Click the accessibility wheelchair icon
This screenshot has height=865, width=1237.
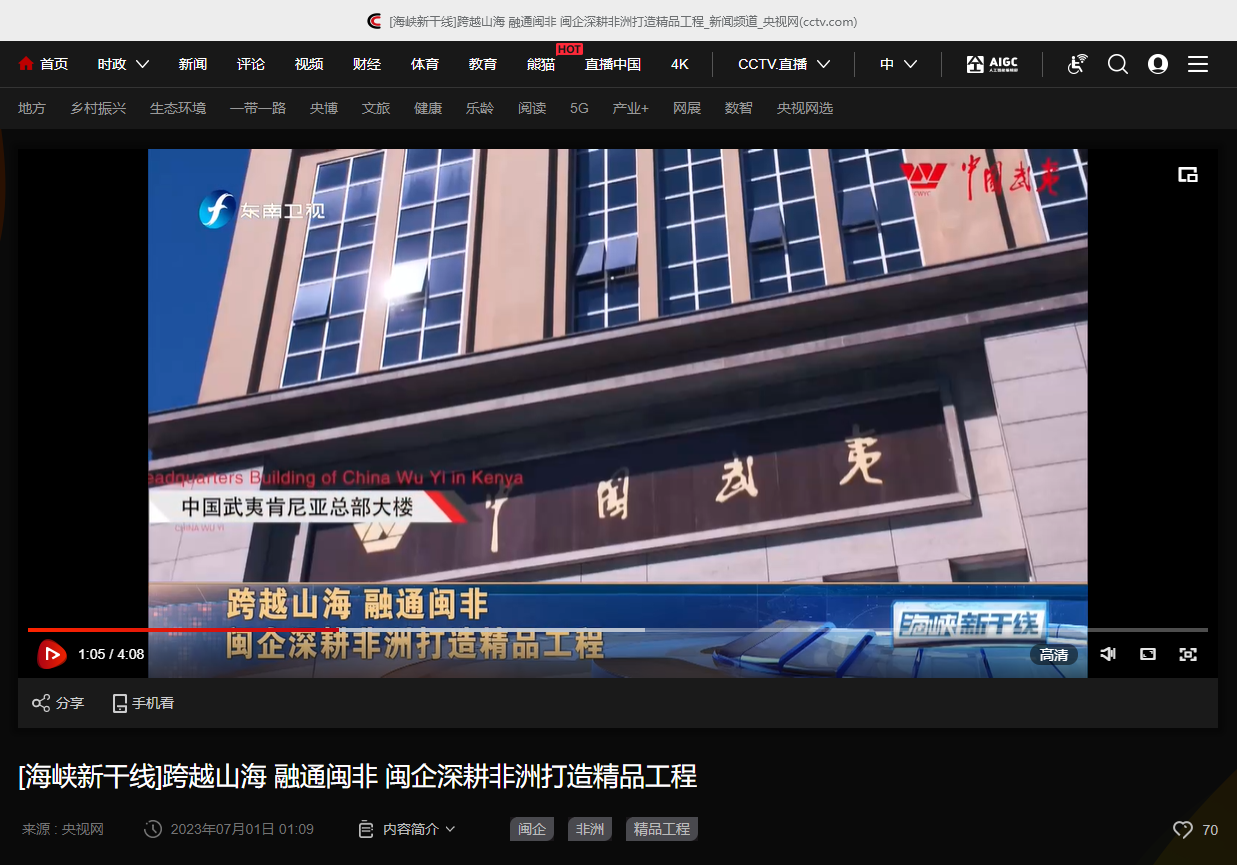tap(1077, 64)
